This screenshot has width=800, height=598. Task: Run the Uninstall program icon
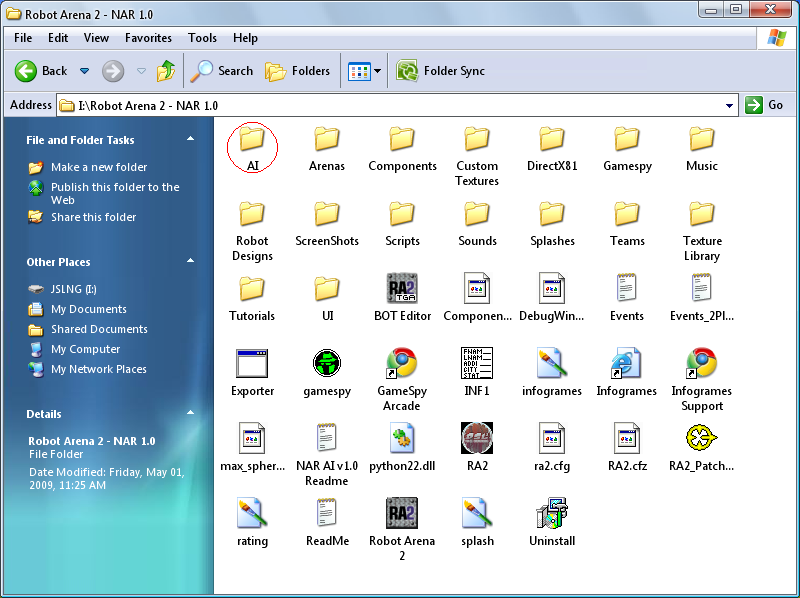coord(552,514)
